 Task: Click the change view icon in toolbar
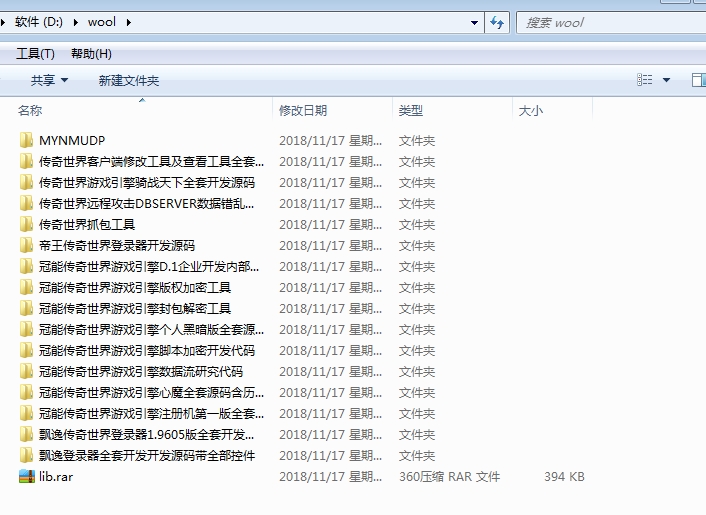(645, 80)
